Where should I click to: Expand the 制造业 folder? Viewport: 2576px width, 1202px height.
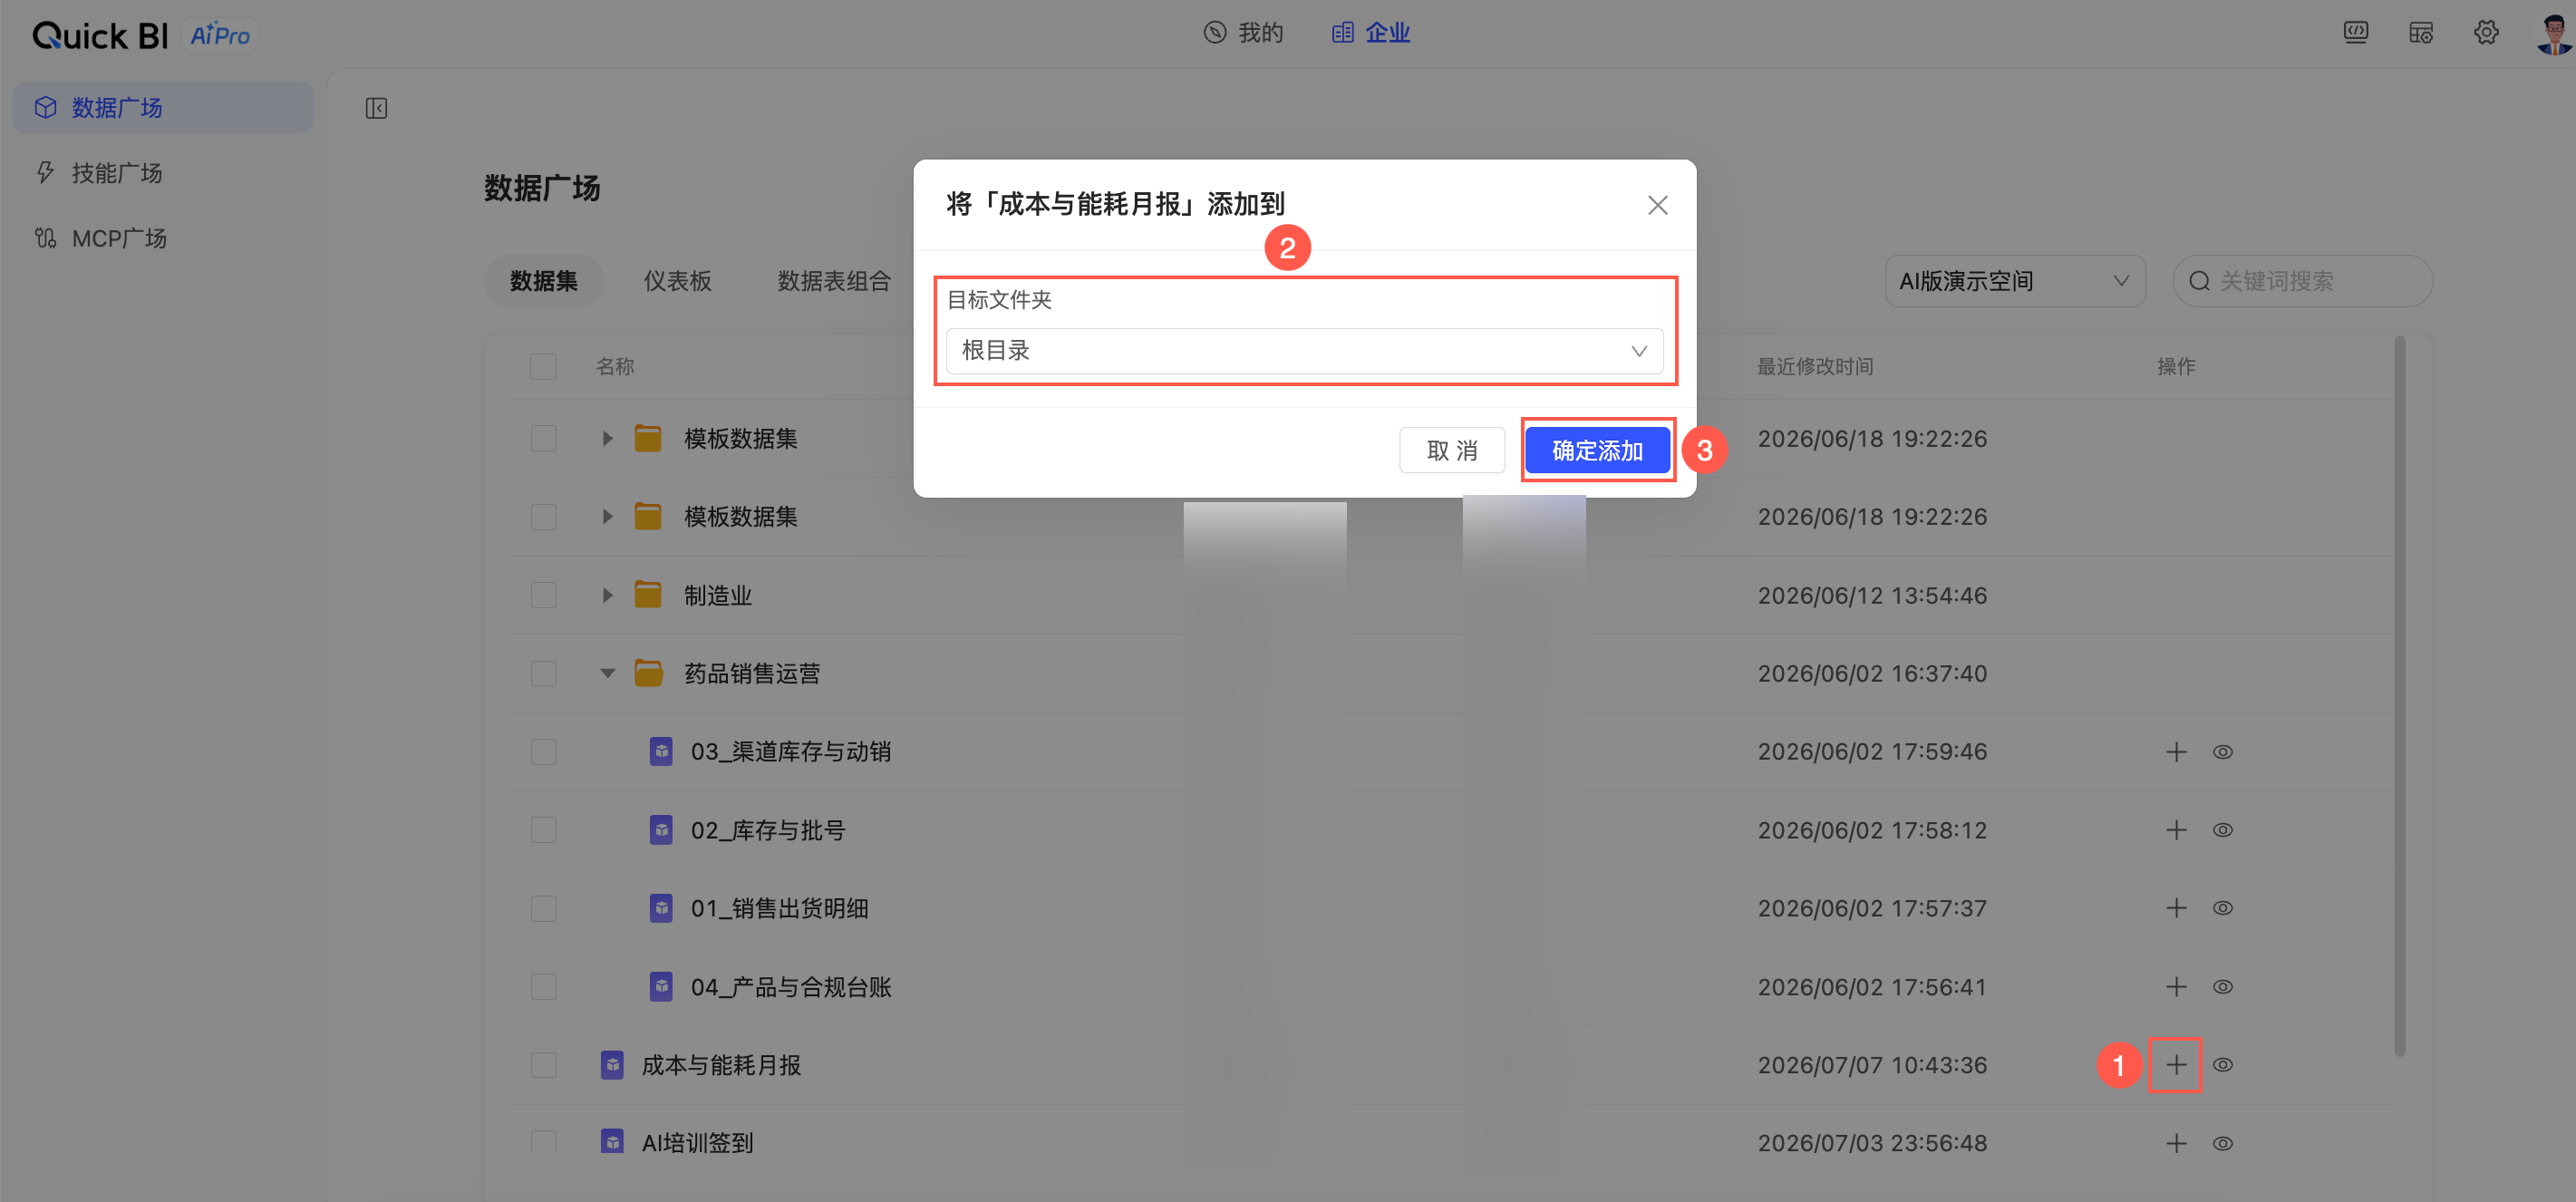click(607, 596)
